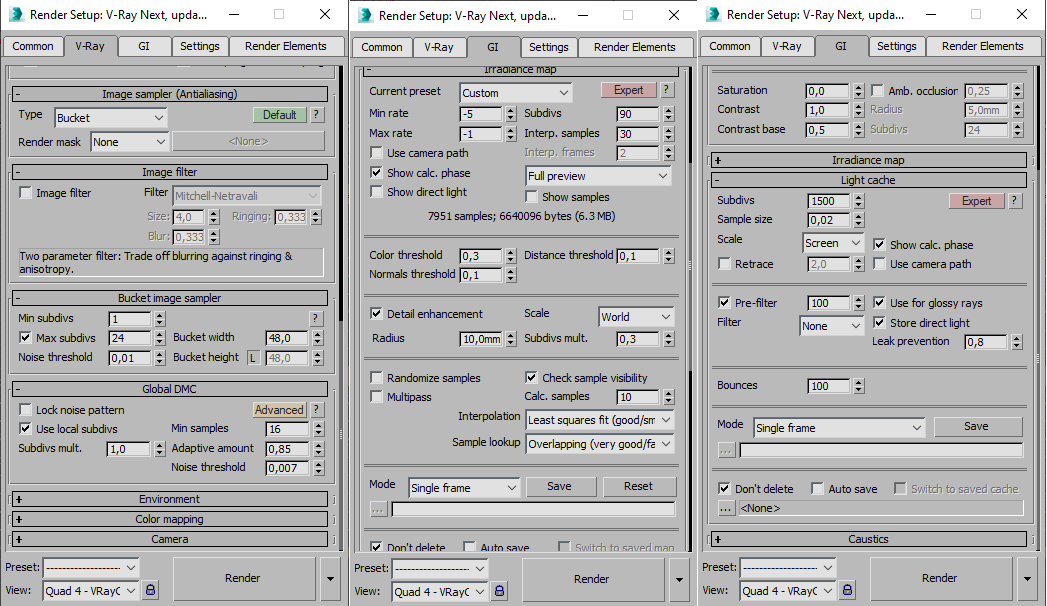
Task: Open the Full preview dropdown
Action: pyautogui.click(x=598, y=176)
